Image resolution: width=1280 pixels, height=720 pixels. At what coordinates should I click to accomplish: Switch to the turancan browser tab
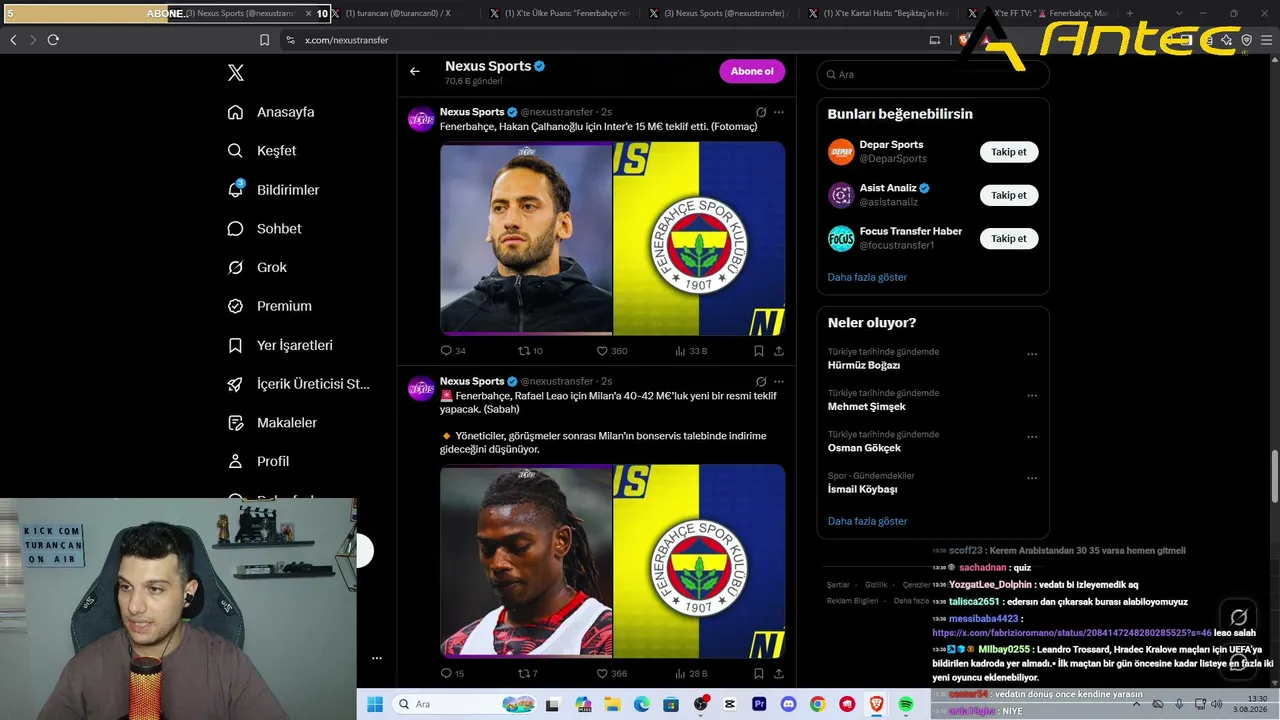pos(400,14)
